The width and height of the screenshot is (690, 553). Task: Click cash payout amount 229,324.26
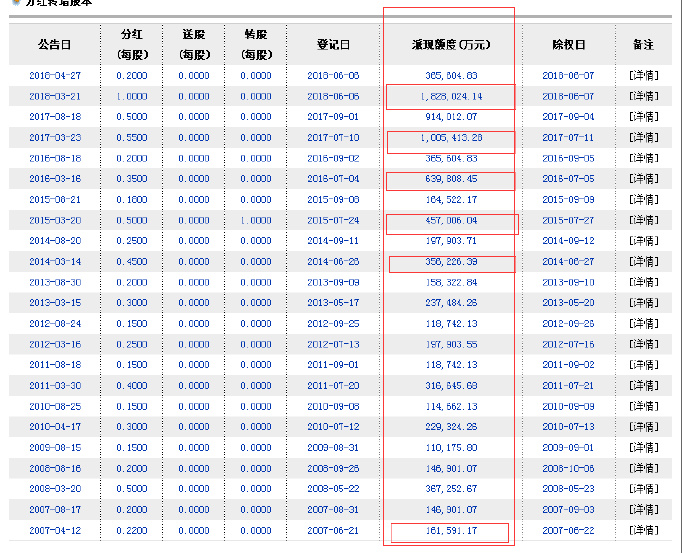[451, 427]
